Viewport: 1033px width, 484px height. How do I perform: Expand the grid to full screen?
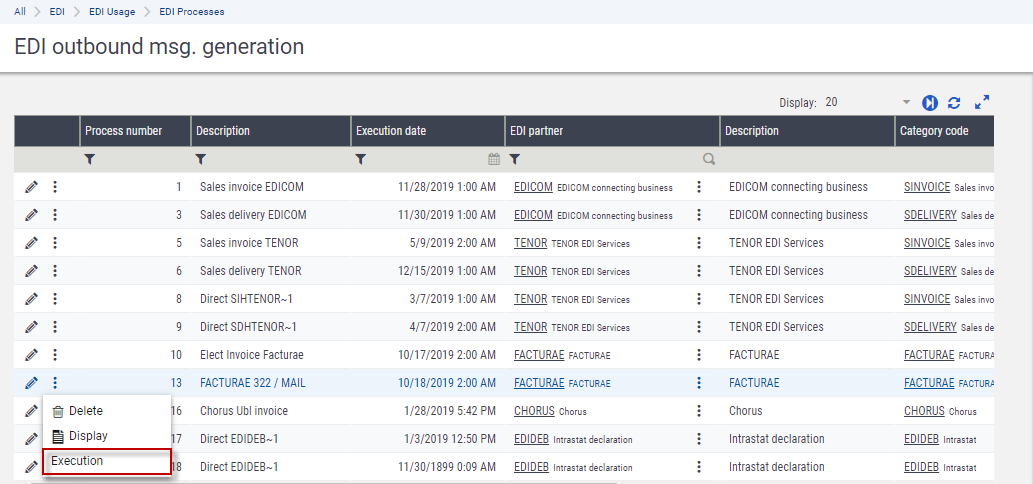pyautogui.click(x=981, y=102)
